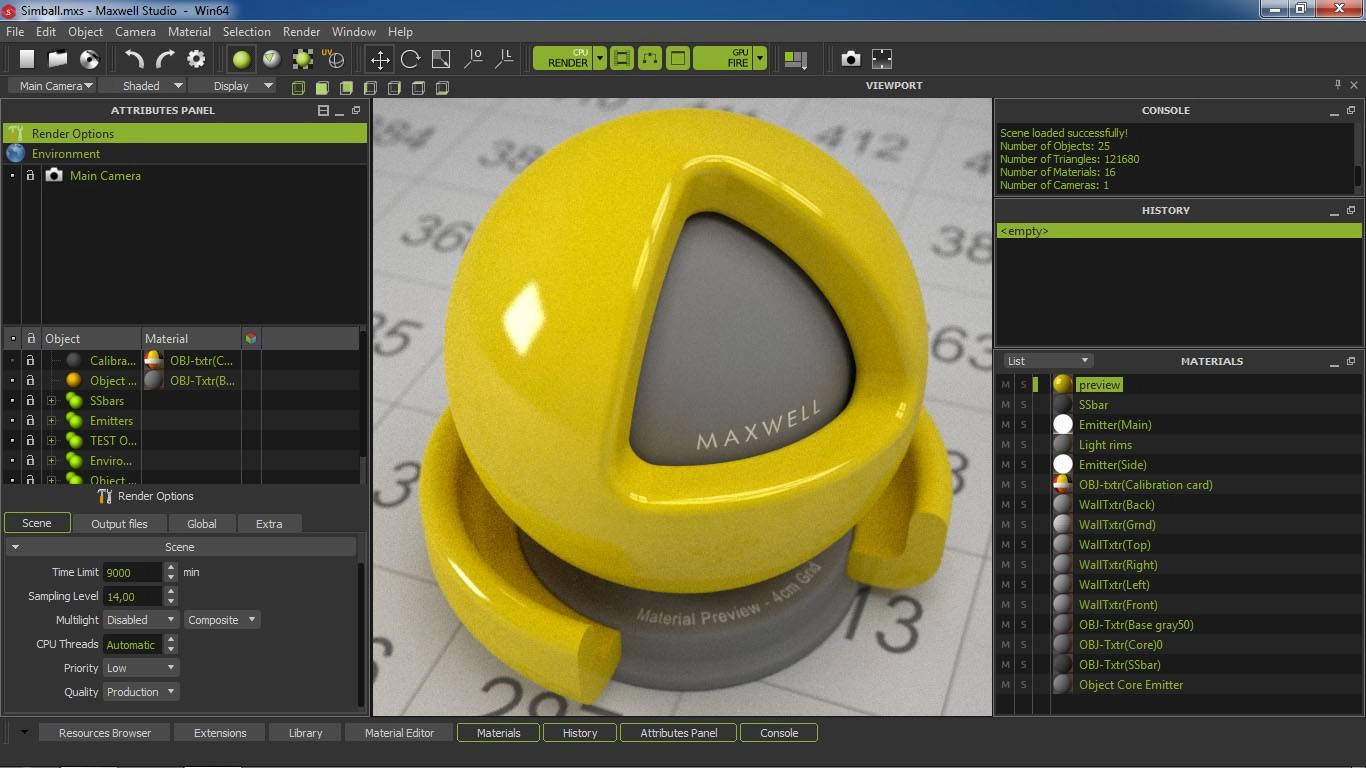Select the UV set selection icon
The height and width of the screenshot is (768, 1366).
coord(333,59)
